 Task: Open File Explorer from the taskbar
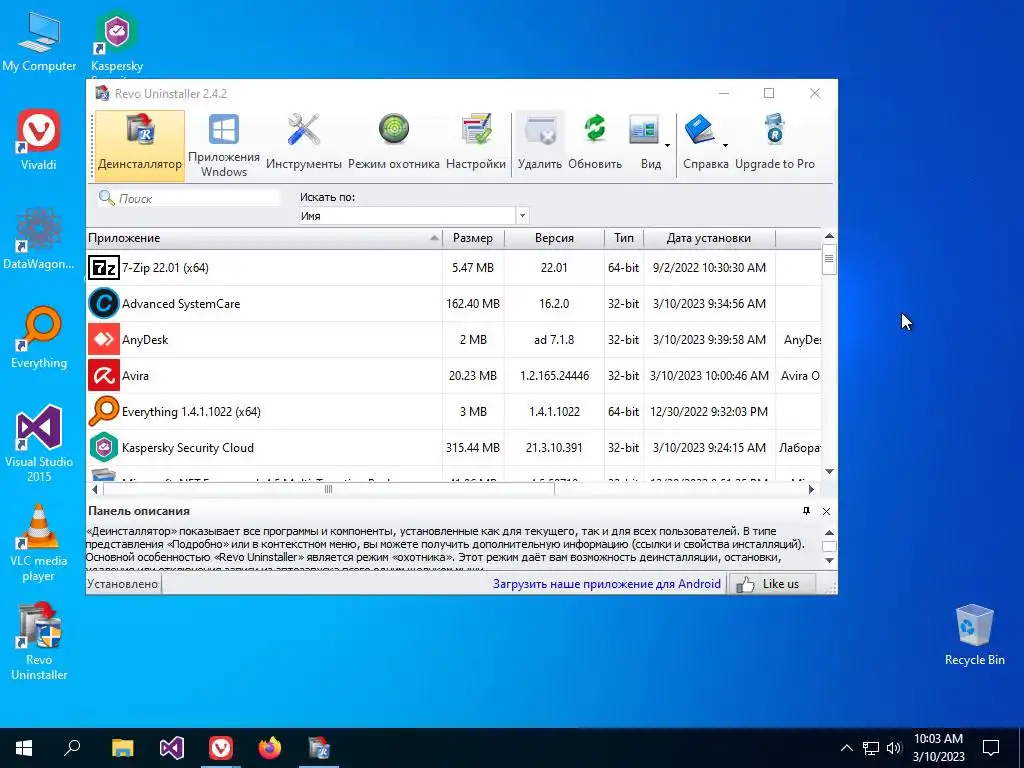122,748
